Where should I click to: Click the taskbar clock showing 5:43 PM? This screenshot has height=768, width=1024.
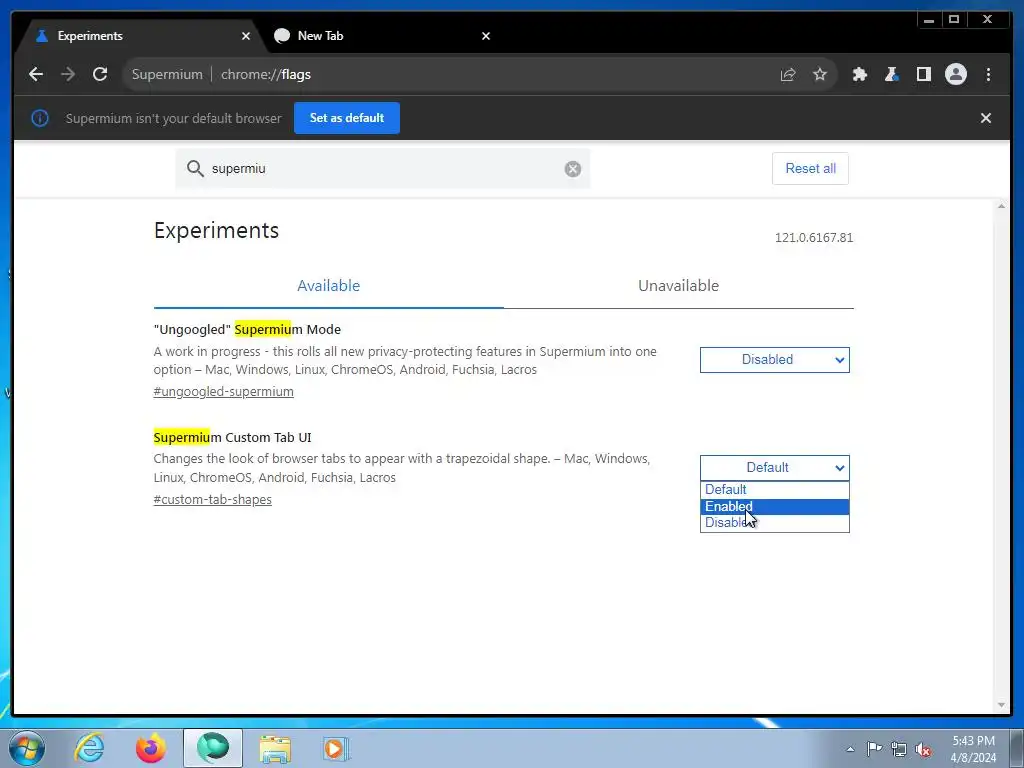(x=973, y=749)
